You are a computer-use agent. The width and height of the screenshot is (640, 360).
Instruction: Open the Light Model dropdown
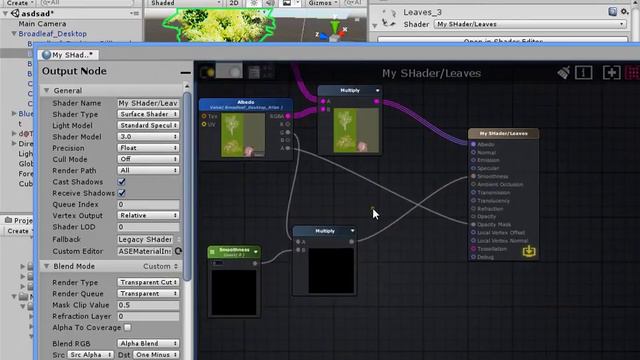point(148,125)
